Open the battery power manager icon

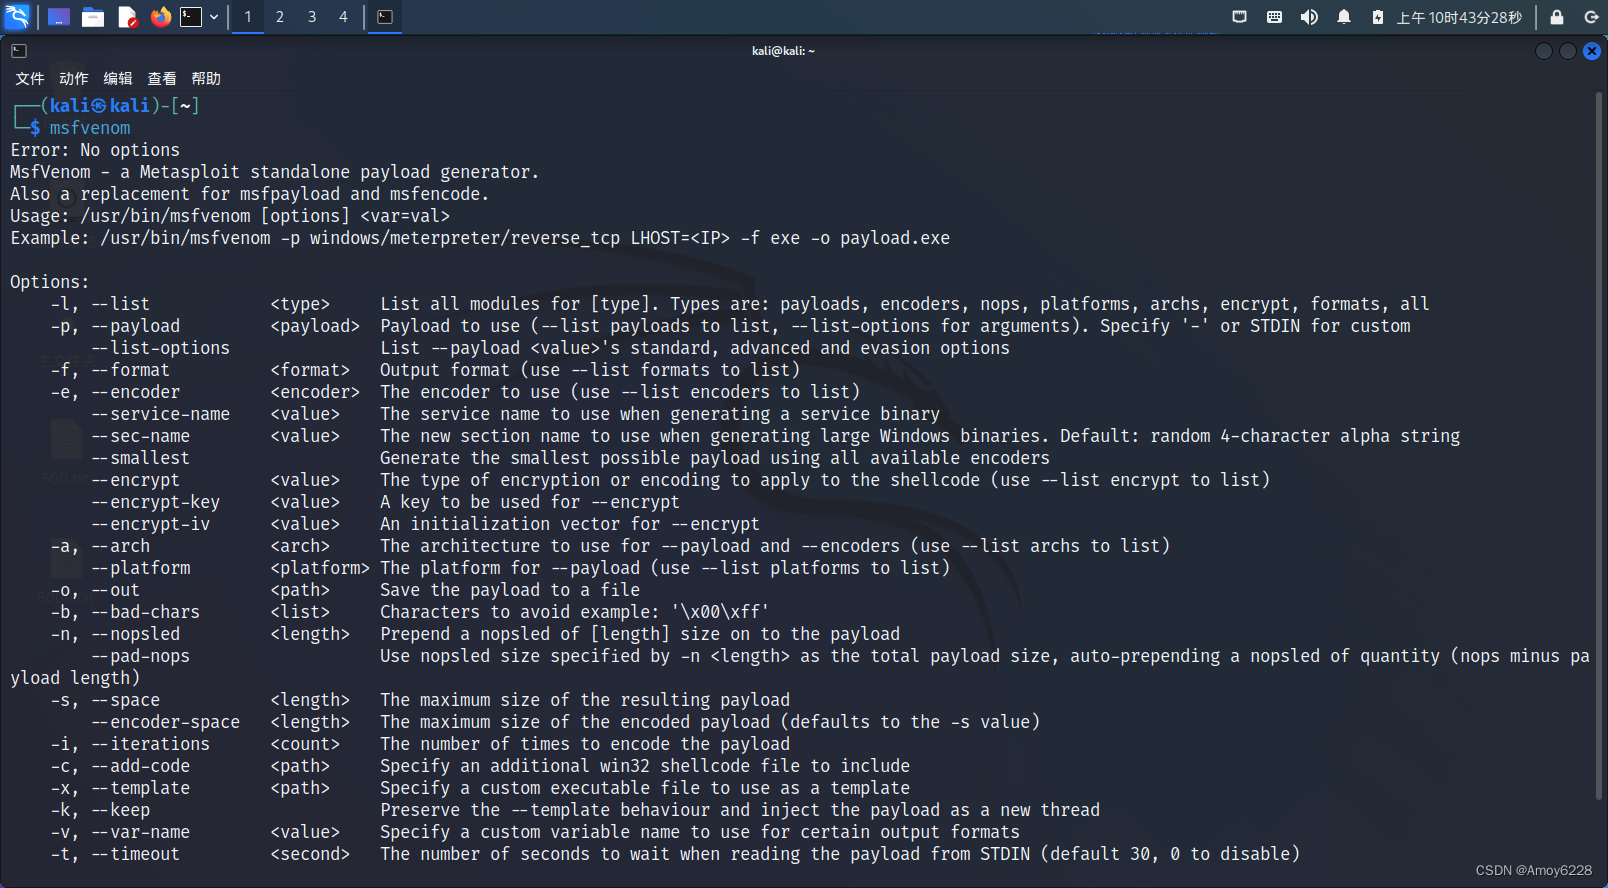[x=1377, y=17]
